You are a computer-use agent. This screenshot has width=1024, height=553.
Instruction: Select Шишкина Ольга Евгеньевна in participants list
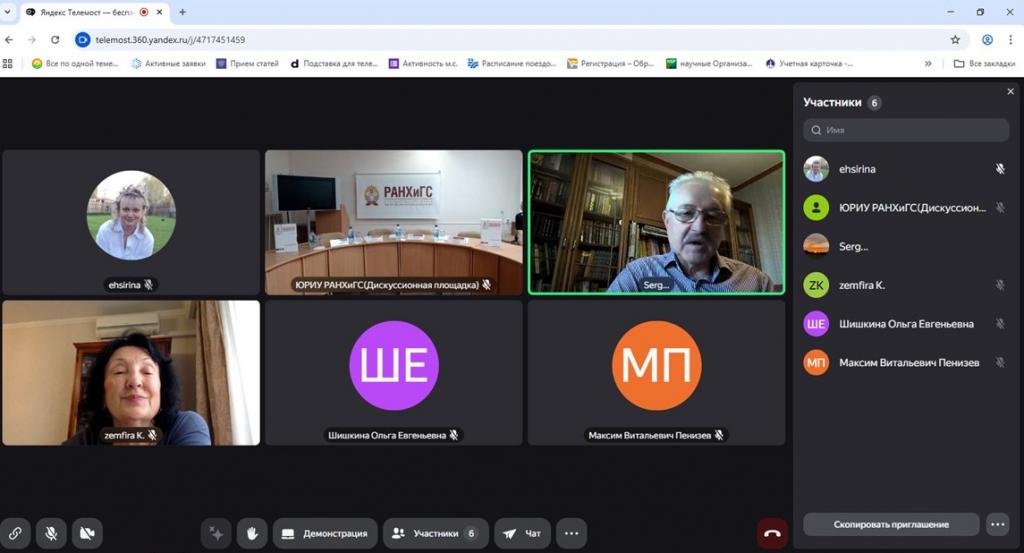coord(905,324)
